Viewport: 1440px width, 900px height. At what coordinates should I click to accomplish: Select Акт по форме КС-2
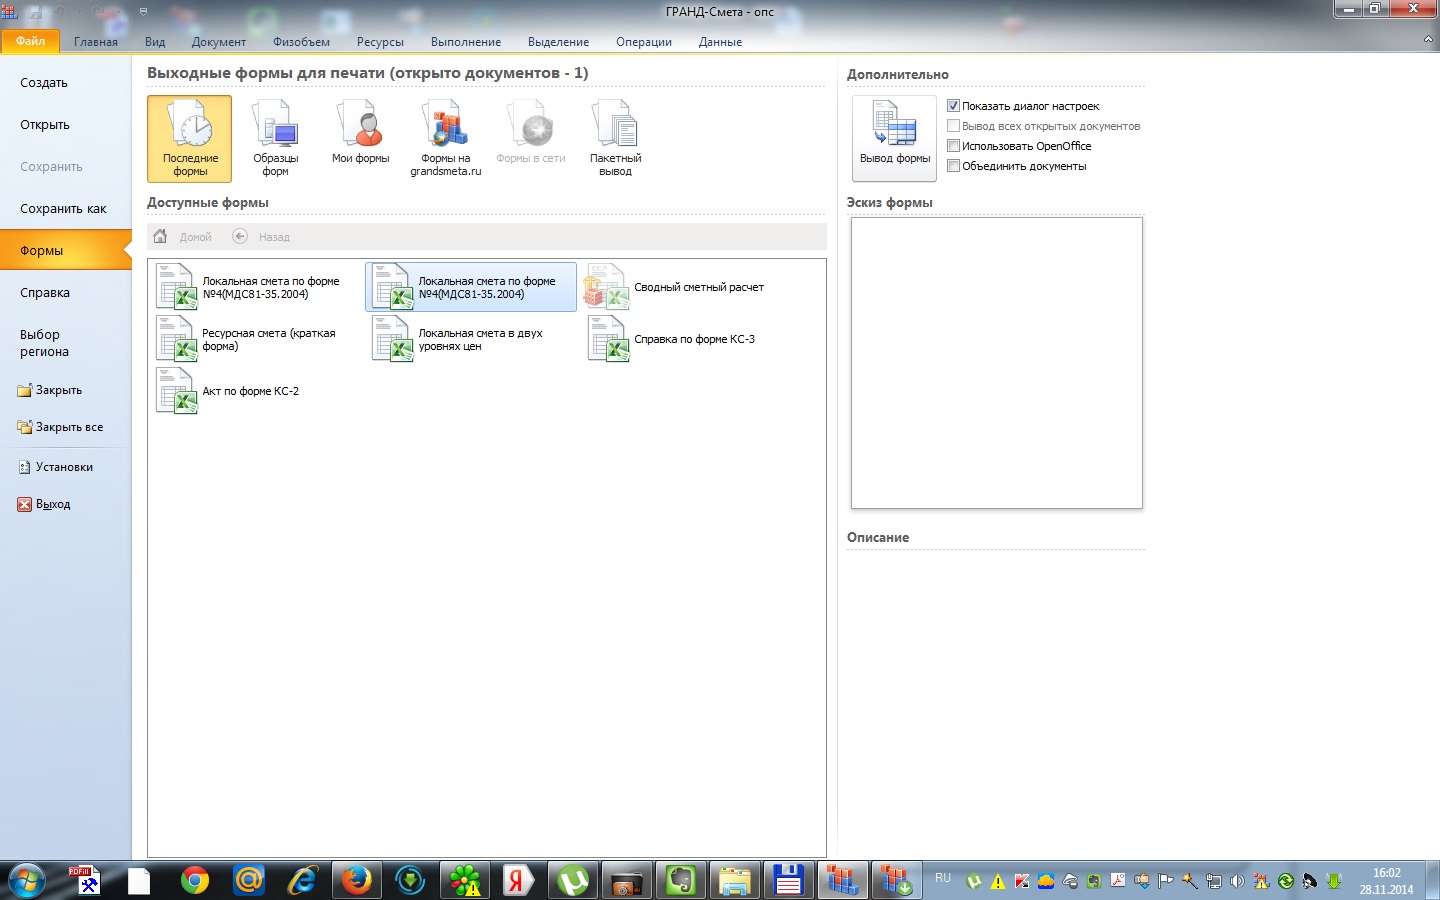228,392
